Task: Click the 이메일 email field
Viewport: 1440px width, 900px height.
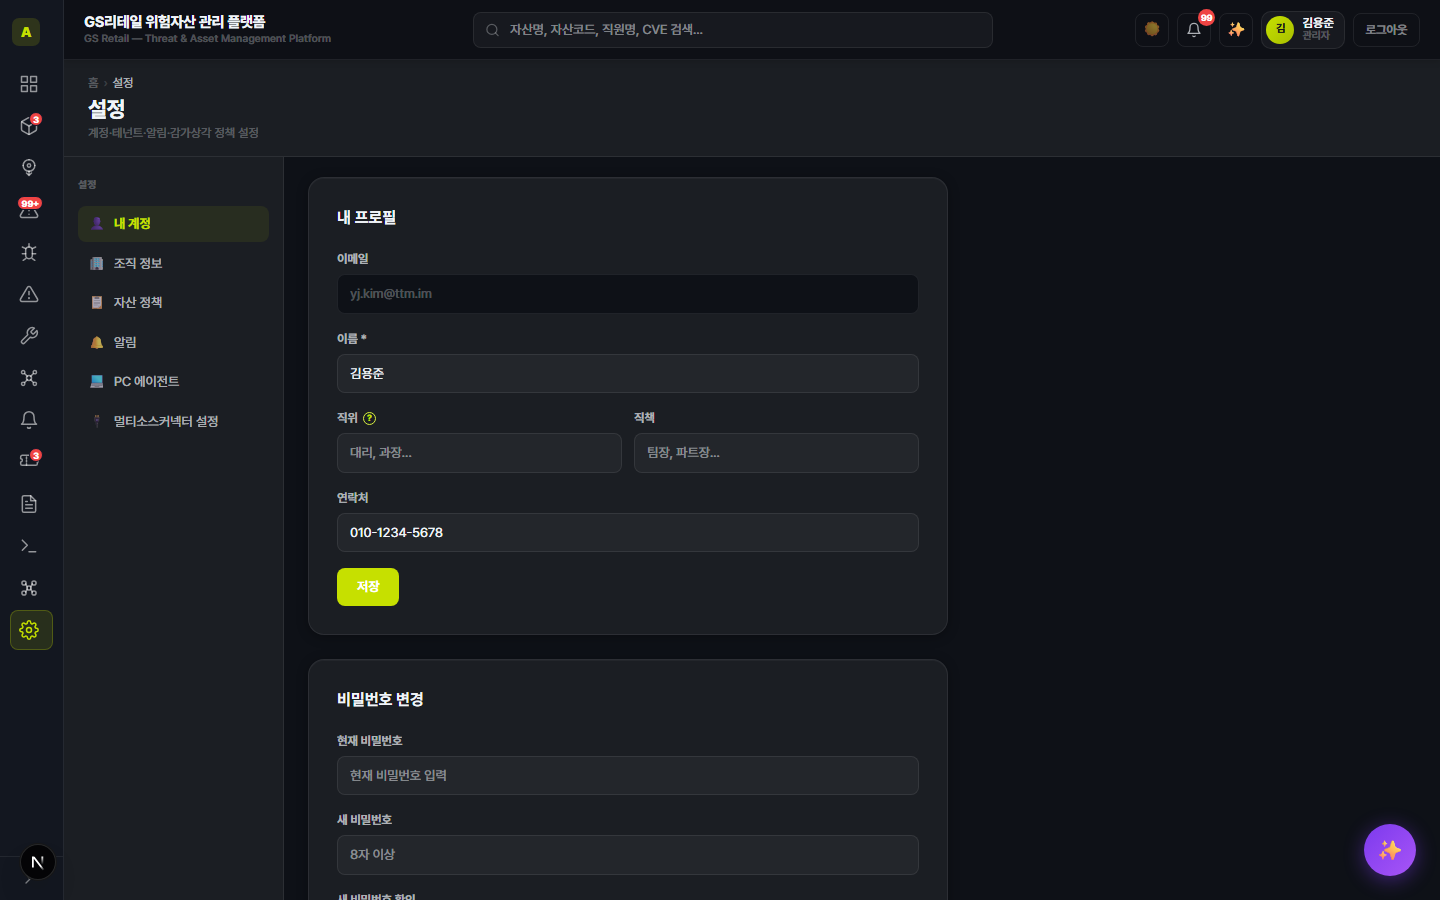Action: pos(628,294)
